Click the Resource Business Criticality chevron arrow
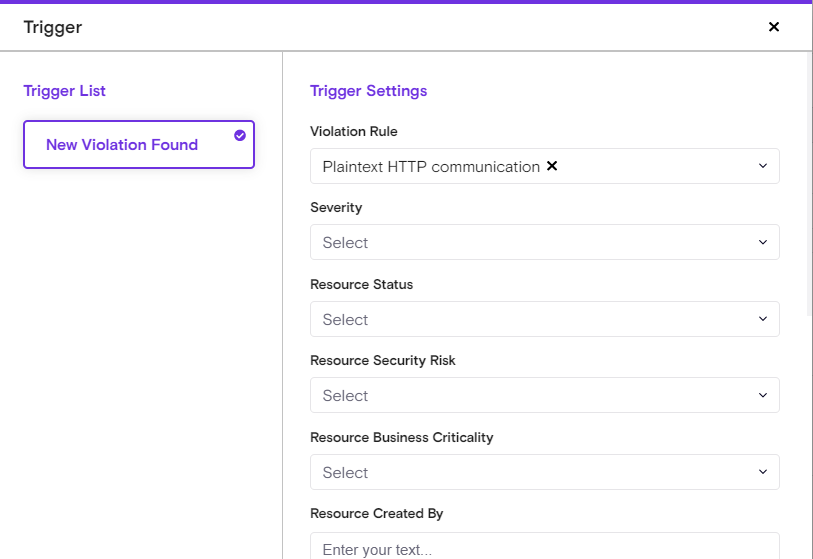Image resolution: width=813 pixels, height=559 pixels. 762,472
